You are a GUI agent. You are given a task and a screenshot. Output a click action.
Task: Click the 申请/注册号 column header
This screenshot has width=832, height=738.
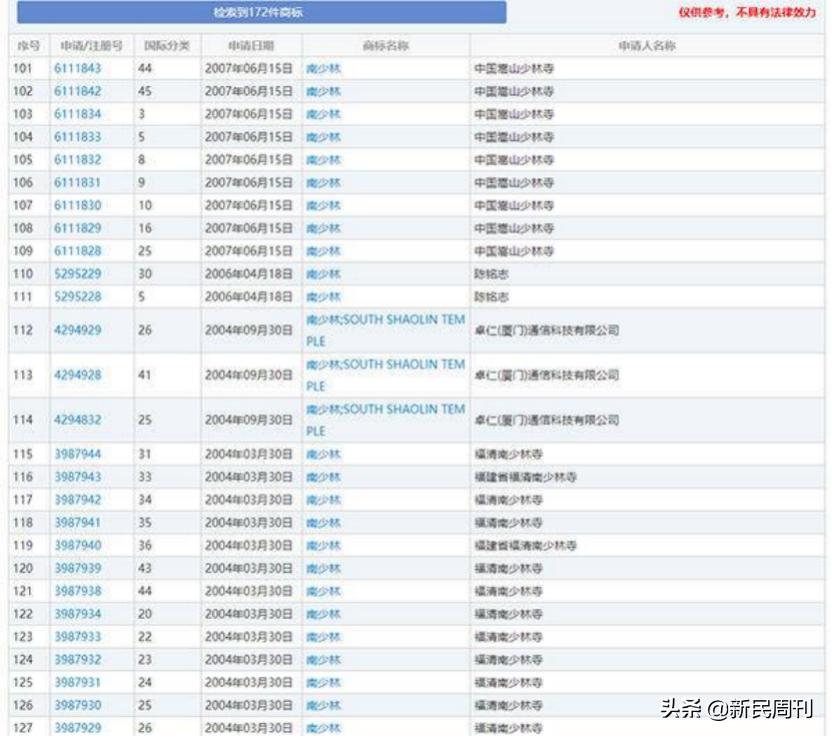point(91,46)
